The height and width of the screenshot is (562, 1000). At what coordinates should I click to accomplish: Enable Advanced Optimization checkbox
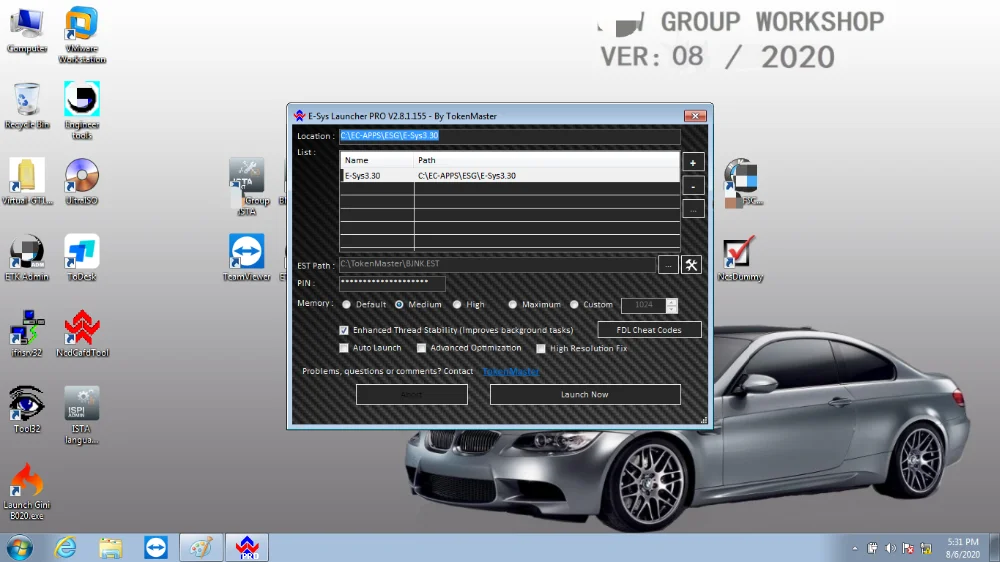421,348
